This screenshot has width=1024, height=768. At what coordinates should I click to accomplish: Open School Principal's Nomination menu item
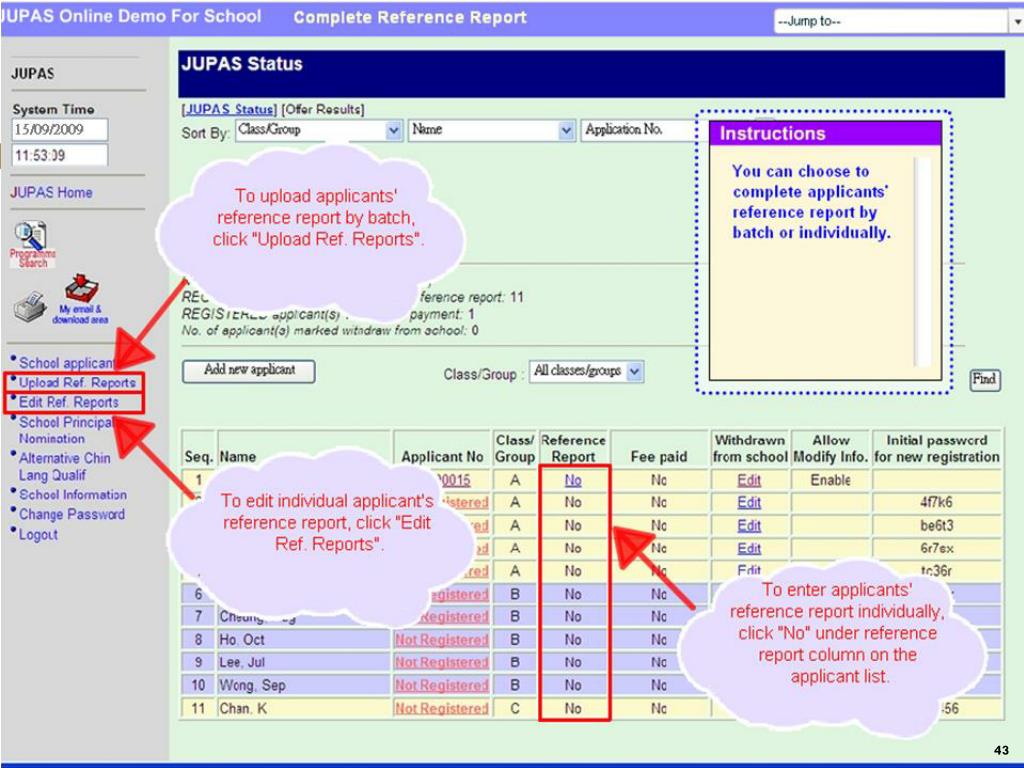(x=65, y=430)
